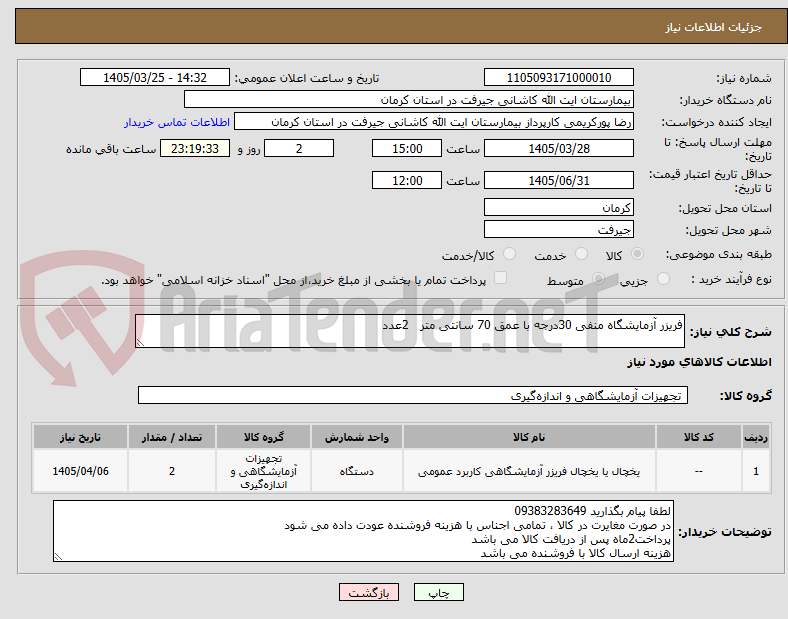
Task: Click the چاپ (print) button
Action: click(438, 592)
